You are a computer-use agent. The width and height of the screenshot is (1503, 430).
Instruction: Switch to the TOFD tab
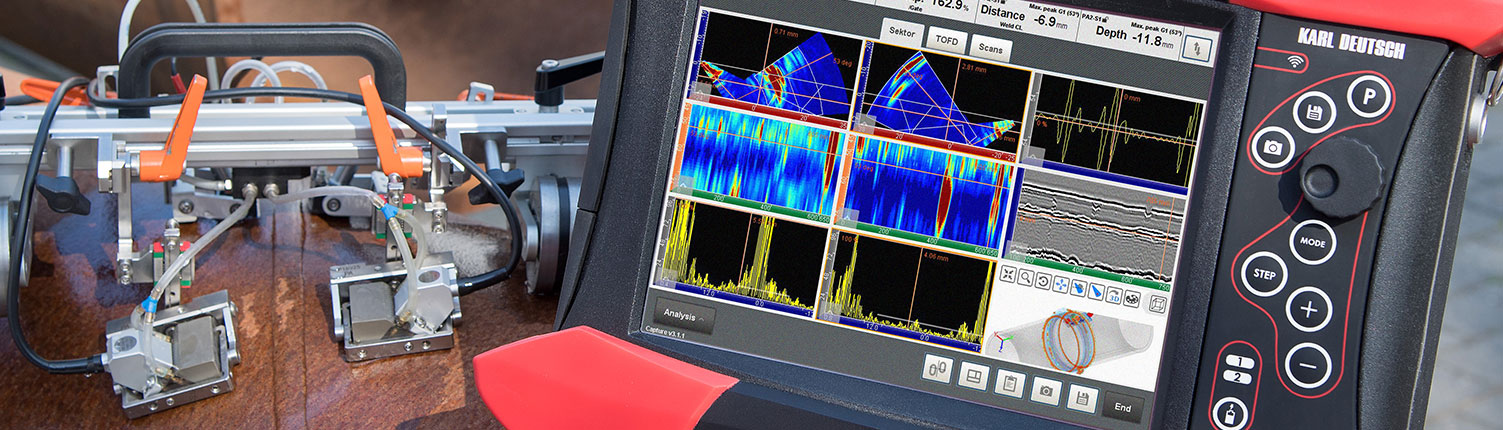click(x=945, y=39)
